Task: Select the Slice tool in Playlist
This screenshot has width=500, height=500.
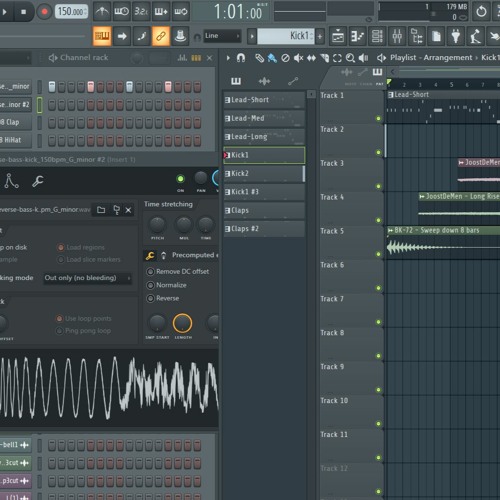Action: [x=324, y=58]
